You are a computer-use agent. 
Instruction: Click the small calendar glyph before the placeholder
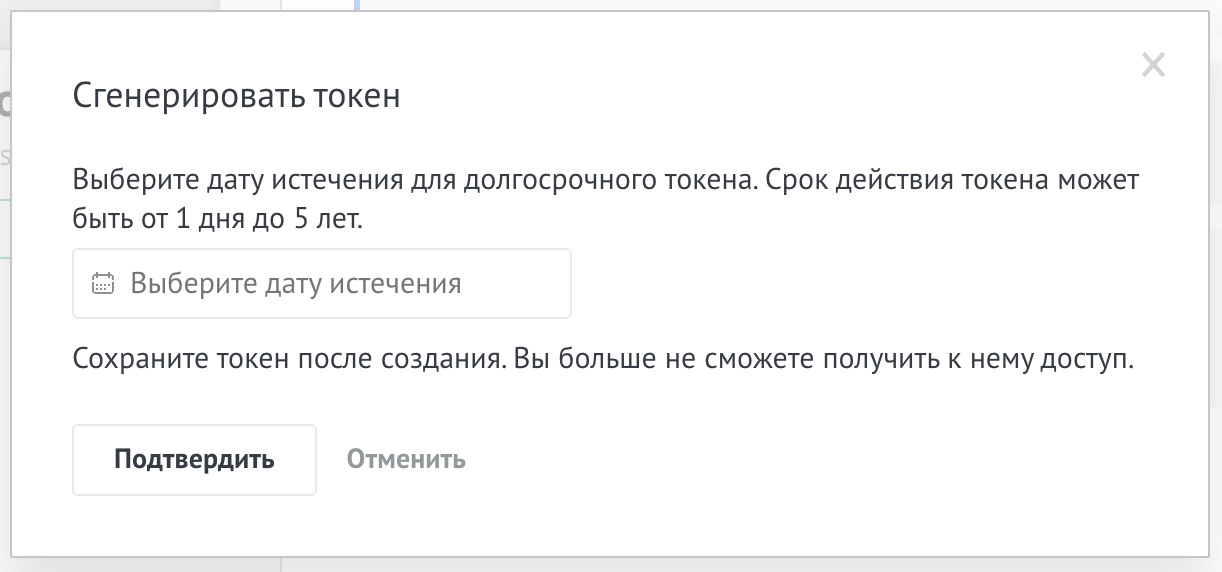[x=103, y=284]
